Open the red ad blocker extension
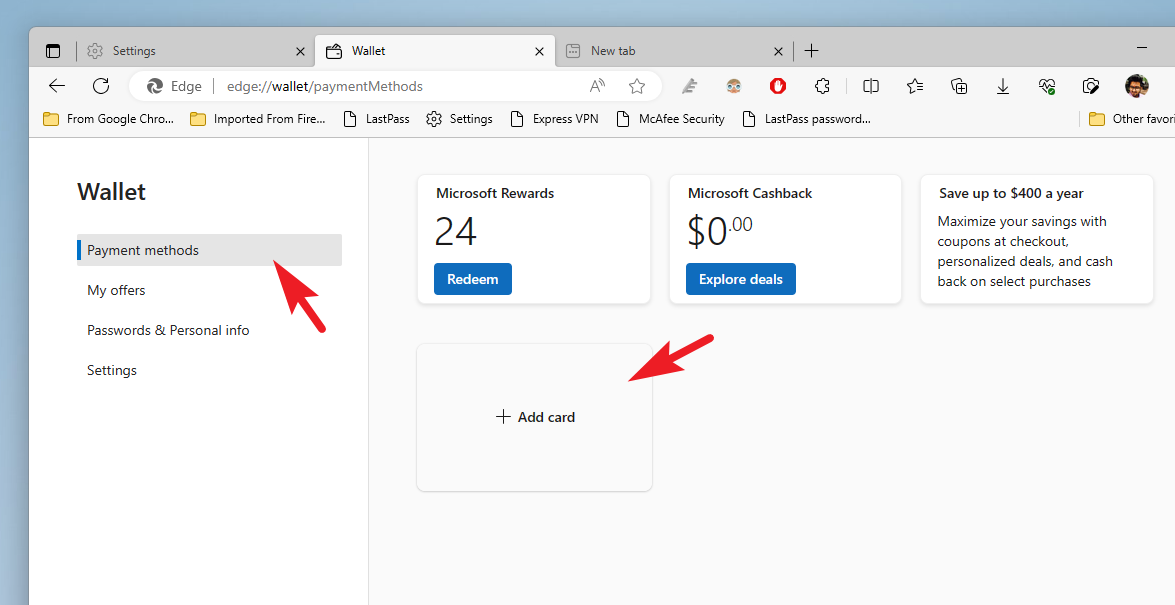This screenshot has height=605, width=1175. click(x=778, y=86)
